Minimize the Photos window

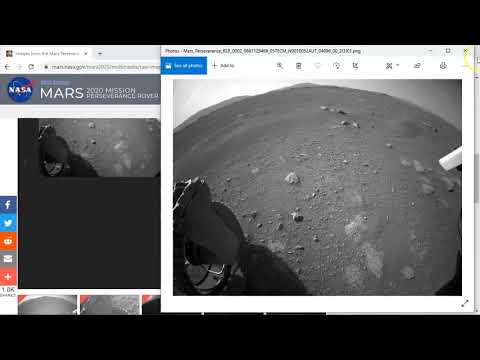coord(430,51)
